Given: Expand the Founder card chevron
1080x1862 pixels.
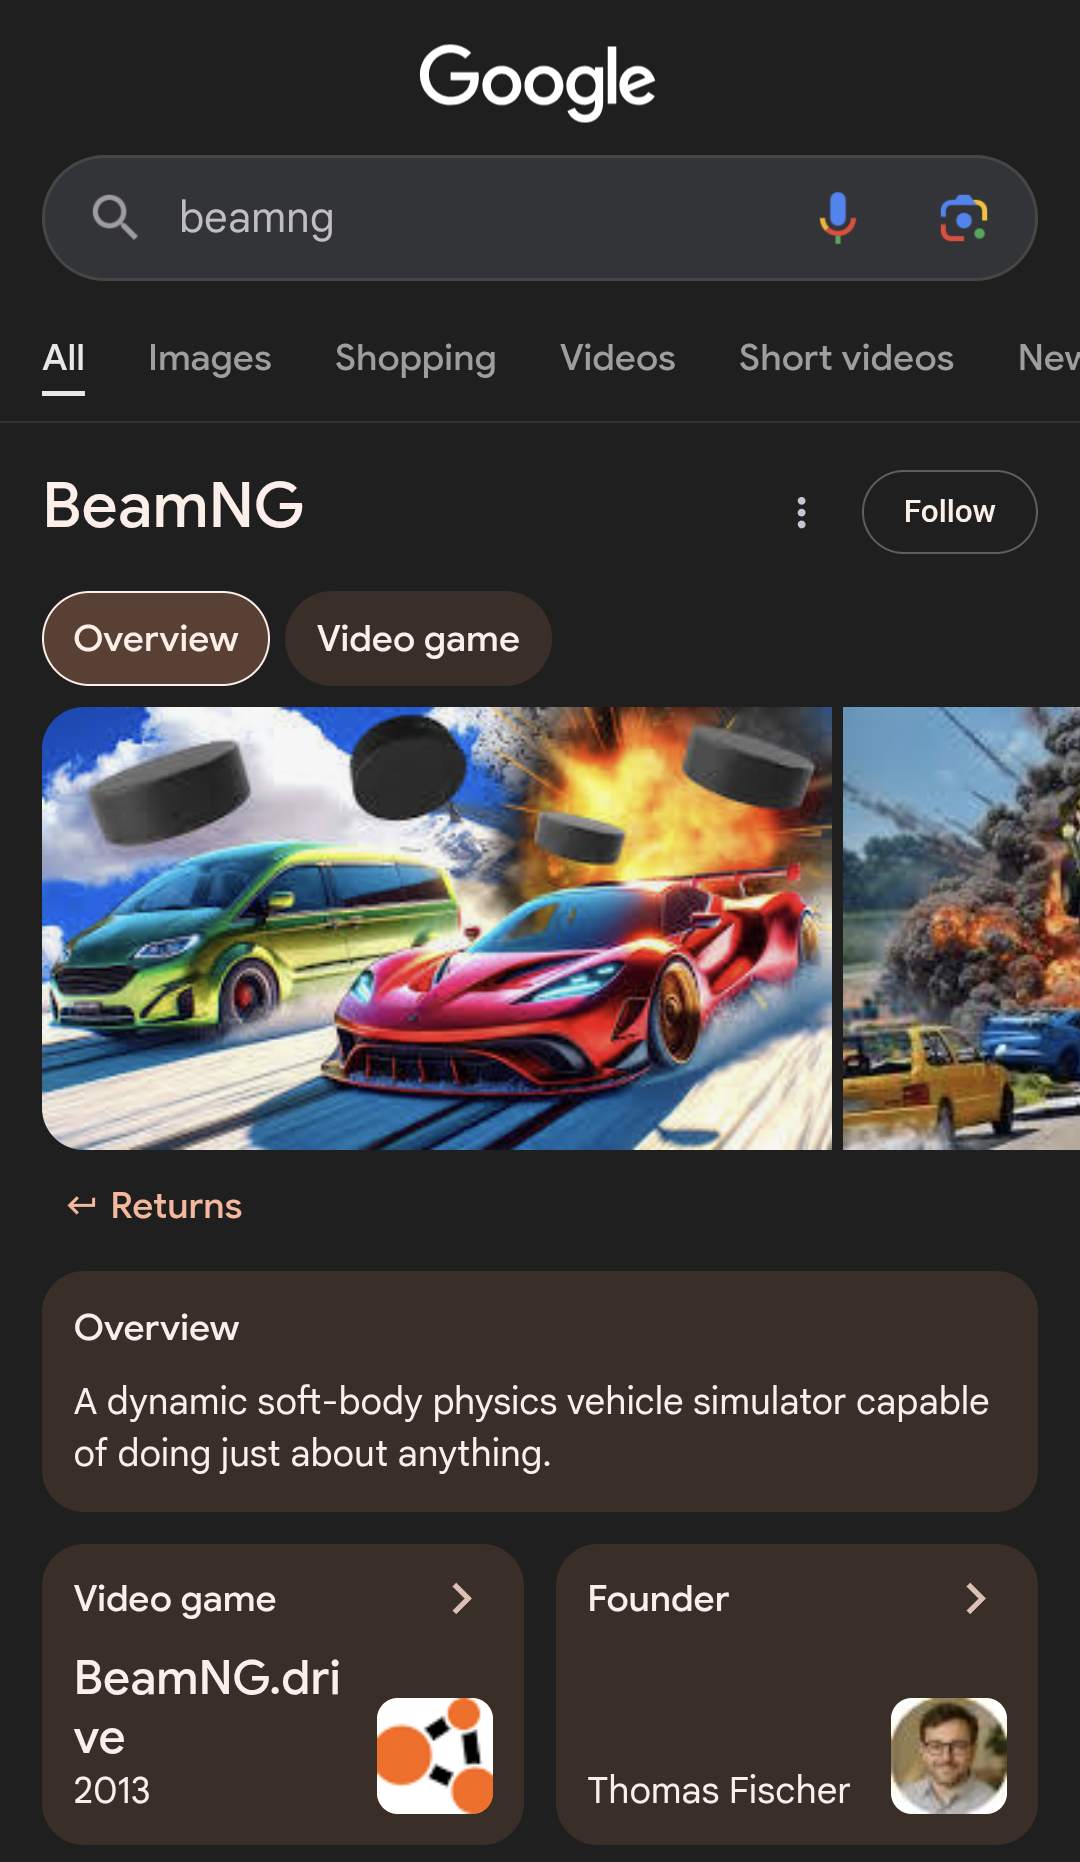Looking at the screenshot, I should (x=976, y=1598).
